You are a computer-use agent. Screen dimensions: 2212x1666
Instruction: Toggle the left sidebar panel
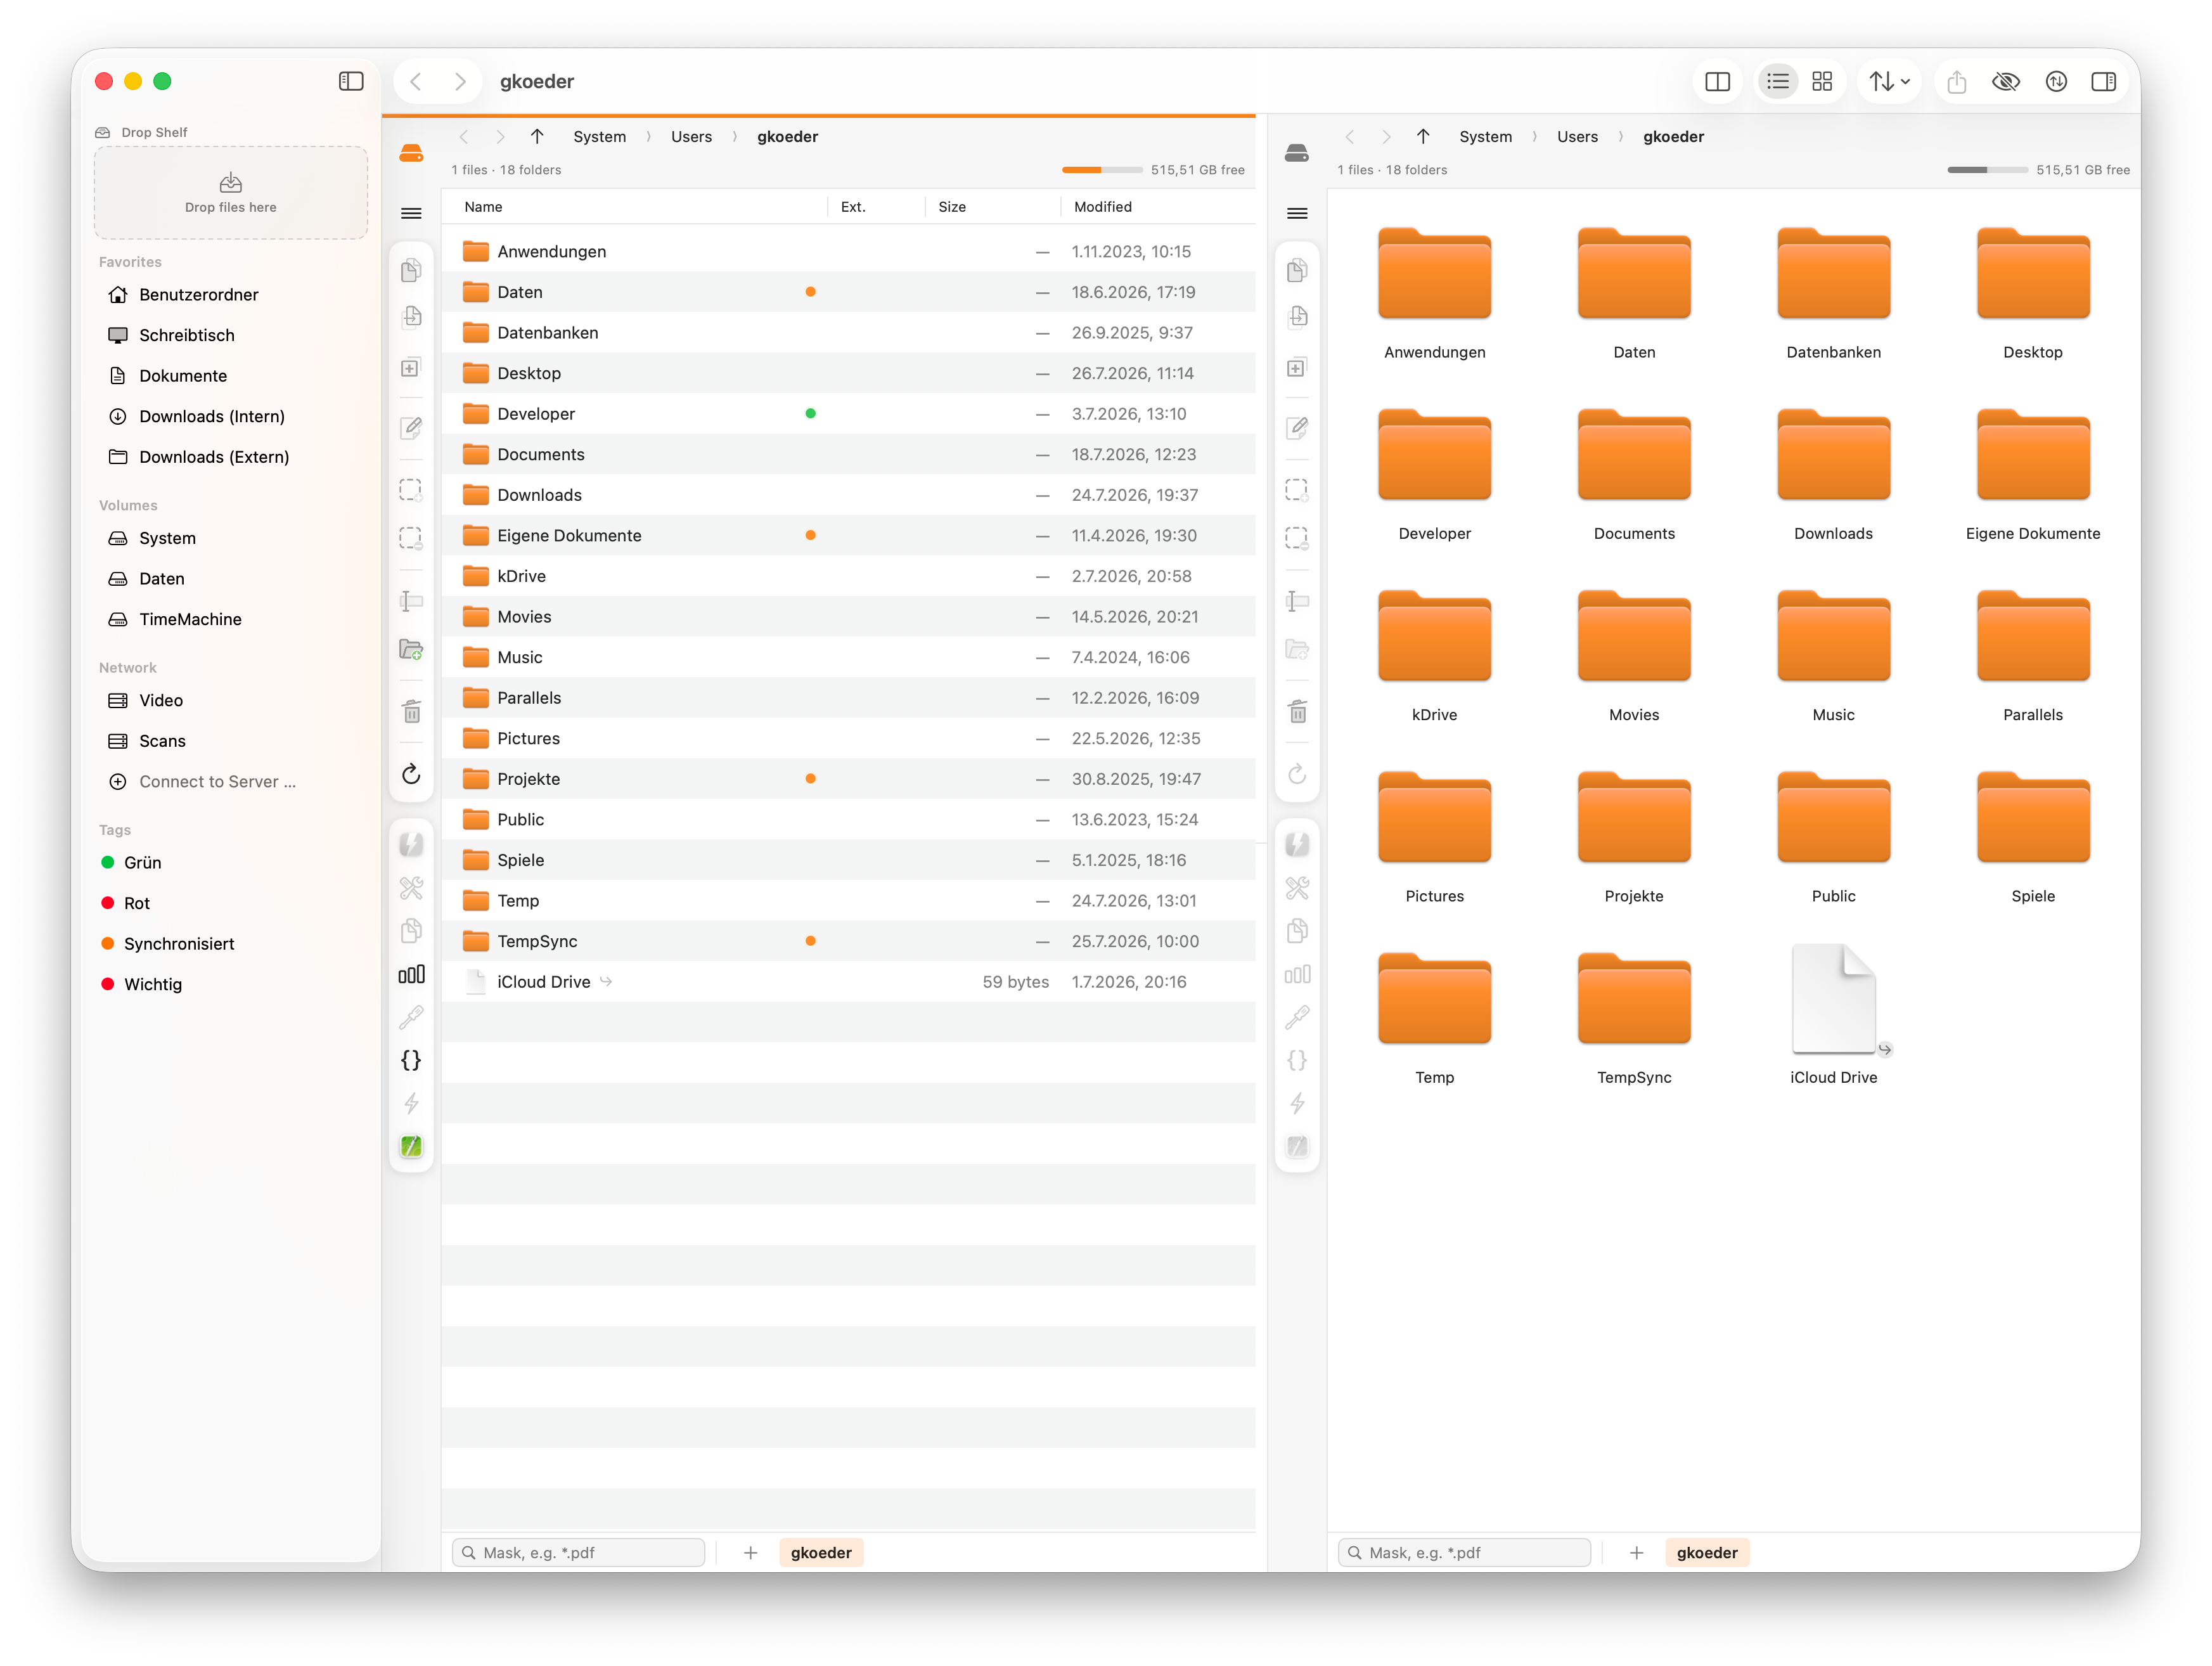click(x=351, y=81)
